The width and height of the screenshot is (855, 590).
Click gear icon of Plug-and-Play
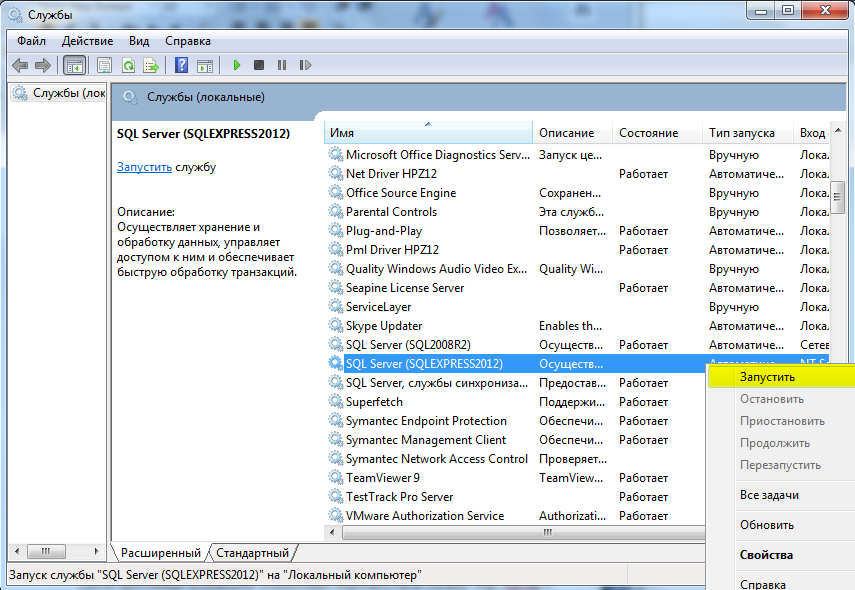[x=335, y=231]
